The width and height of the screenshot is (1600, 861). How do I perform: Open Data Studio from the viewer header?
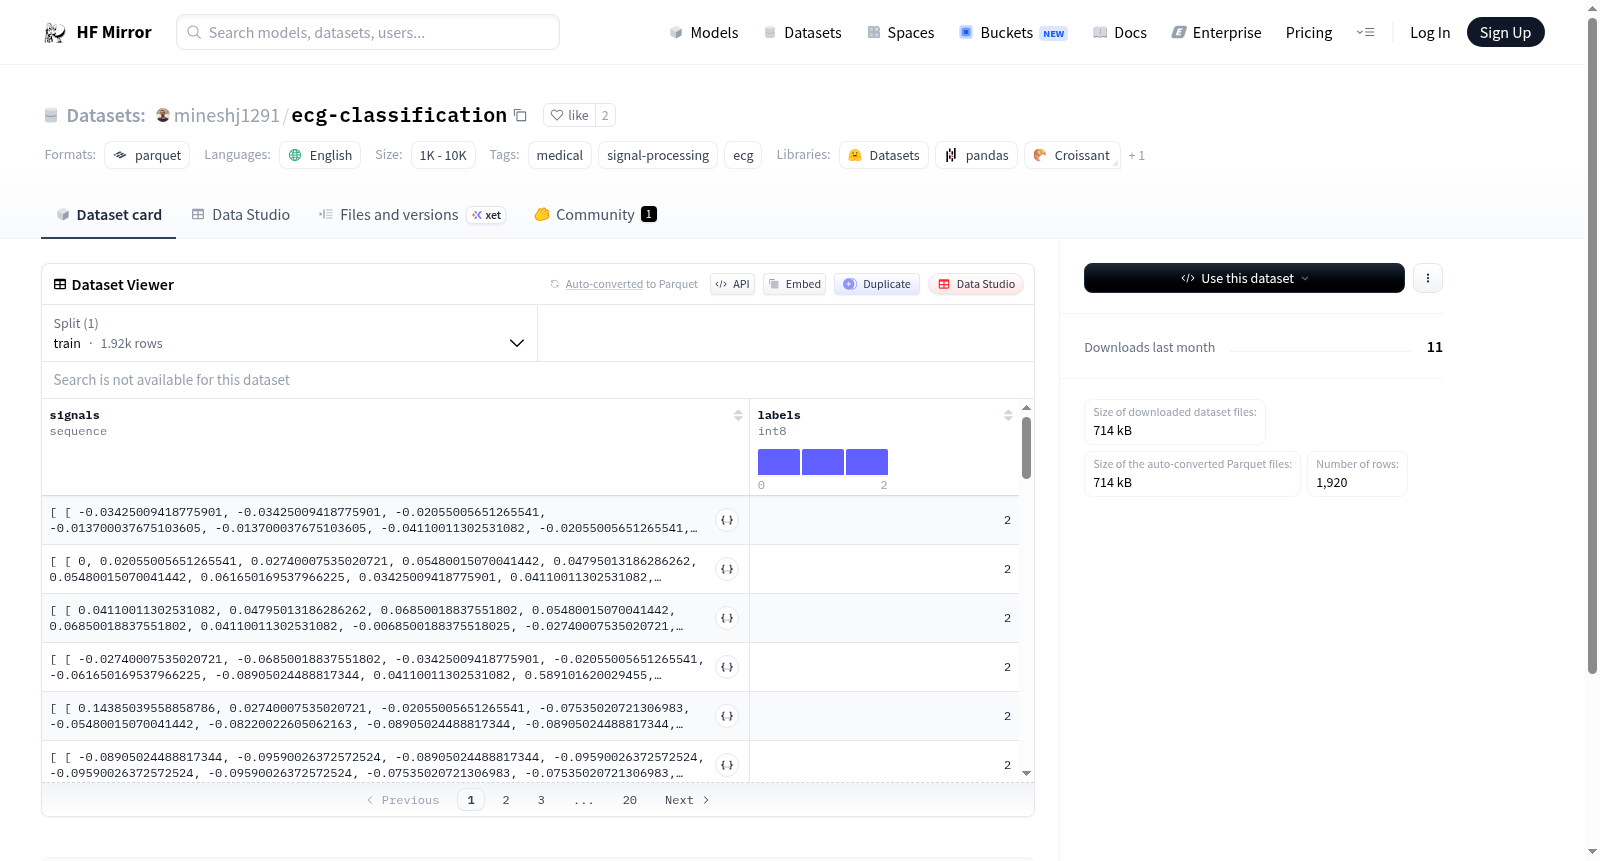point(976,284)
